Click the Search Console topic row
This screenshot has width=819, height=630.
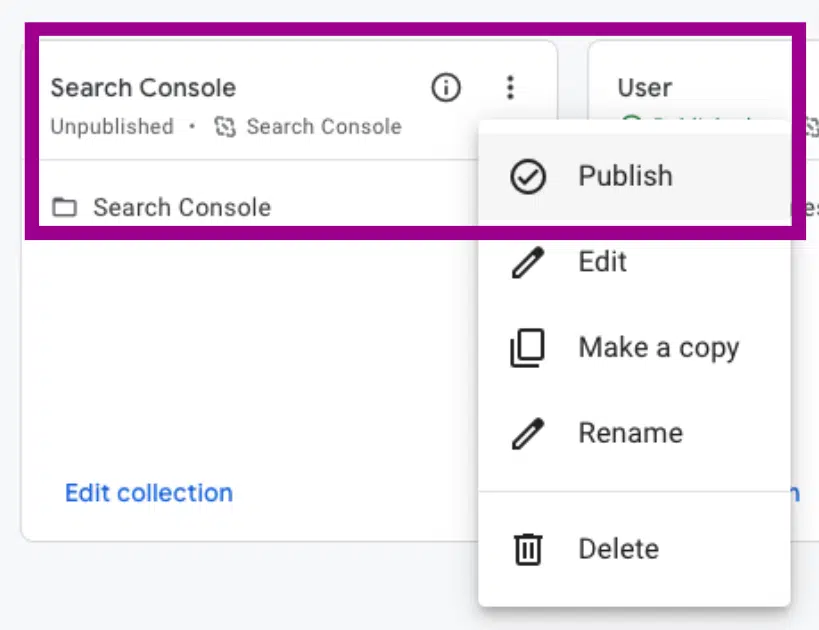[x=181, y=207]
